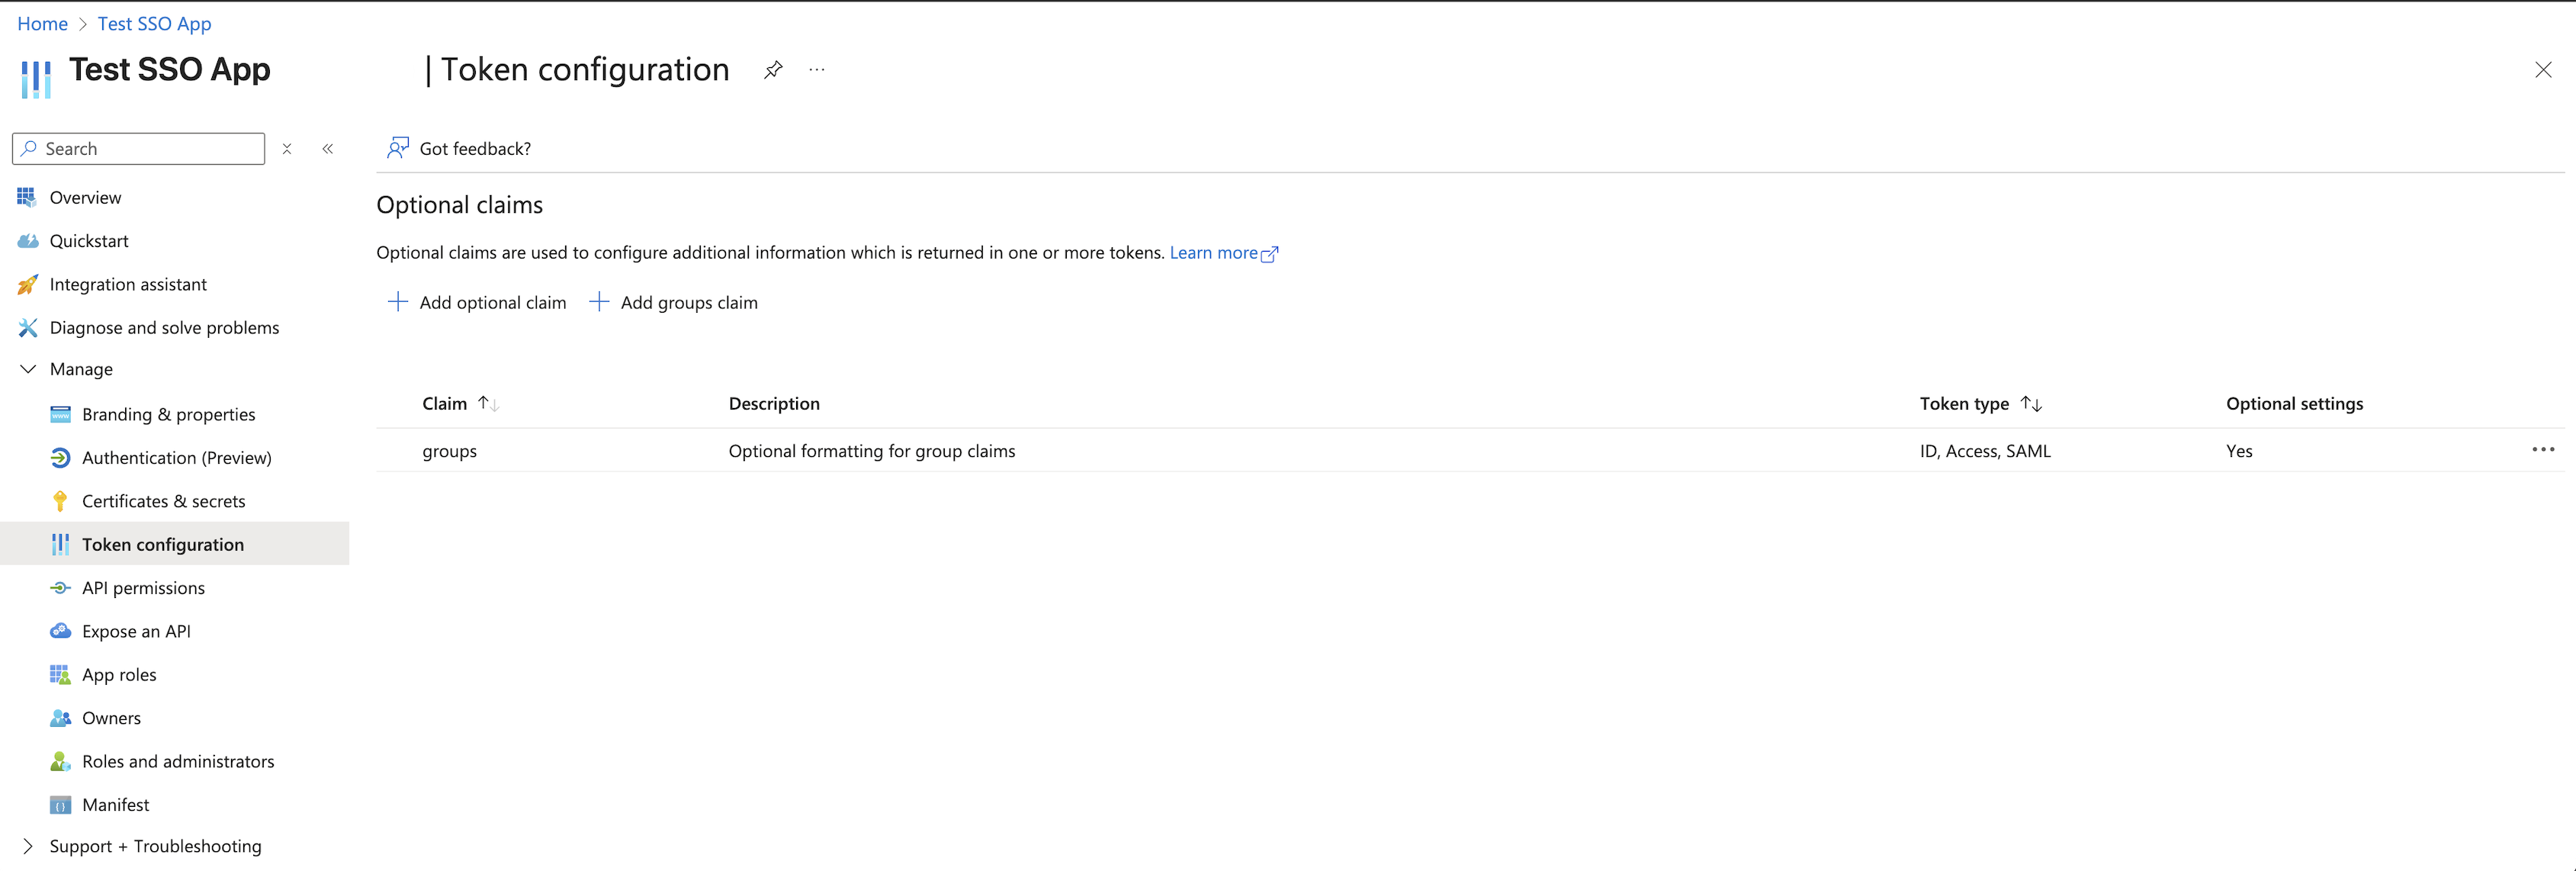Image resolution: width=2576 pixels, height=871 pixels.
Task: Open API permissions page
Action: [x=143, y=588]
